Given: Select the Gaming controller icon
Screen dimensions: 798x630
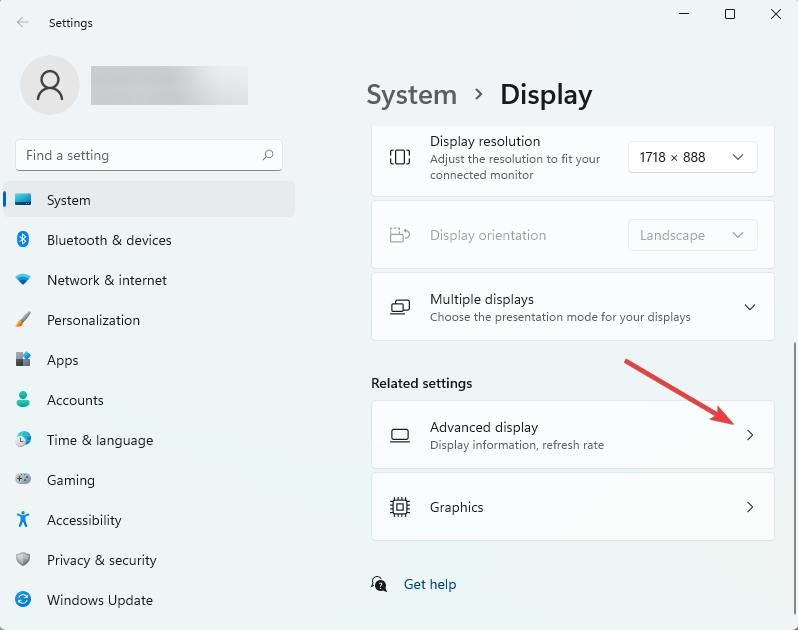Looking at the screenshot, I should [x=23, y=479].
